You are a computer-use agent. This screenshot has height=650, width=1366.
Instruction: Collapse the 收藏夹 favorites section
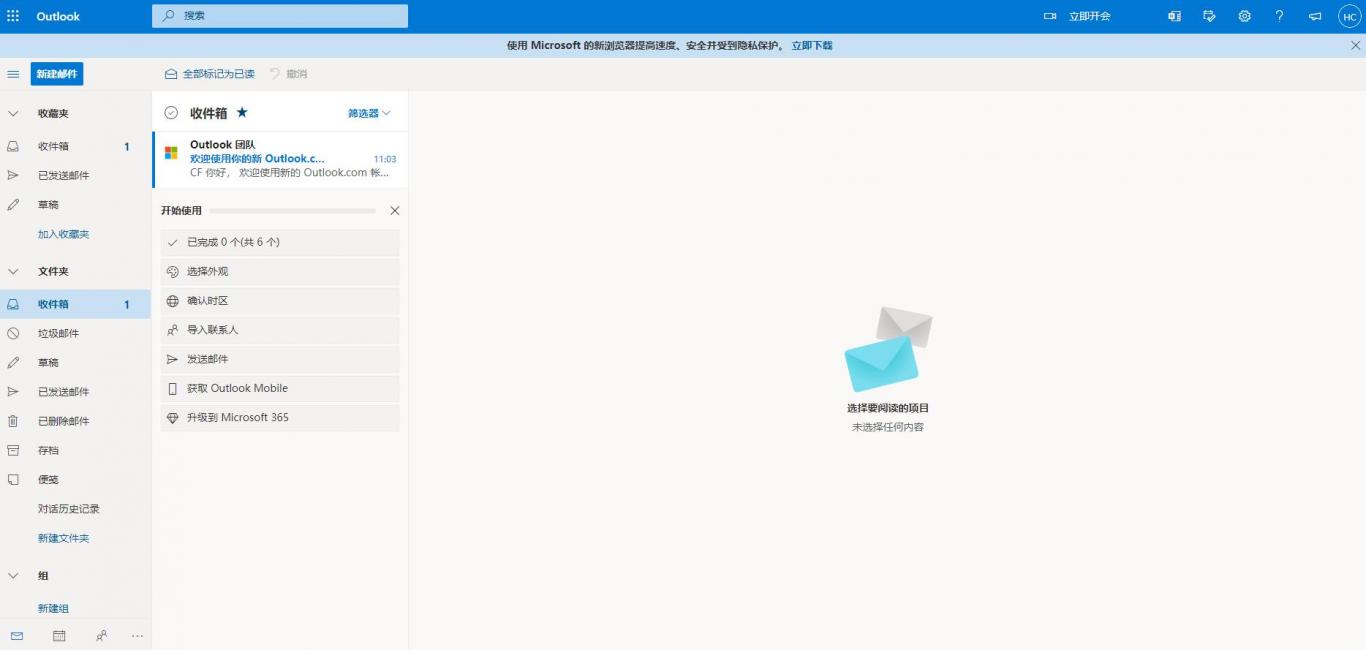coord(13,114)
